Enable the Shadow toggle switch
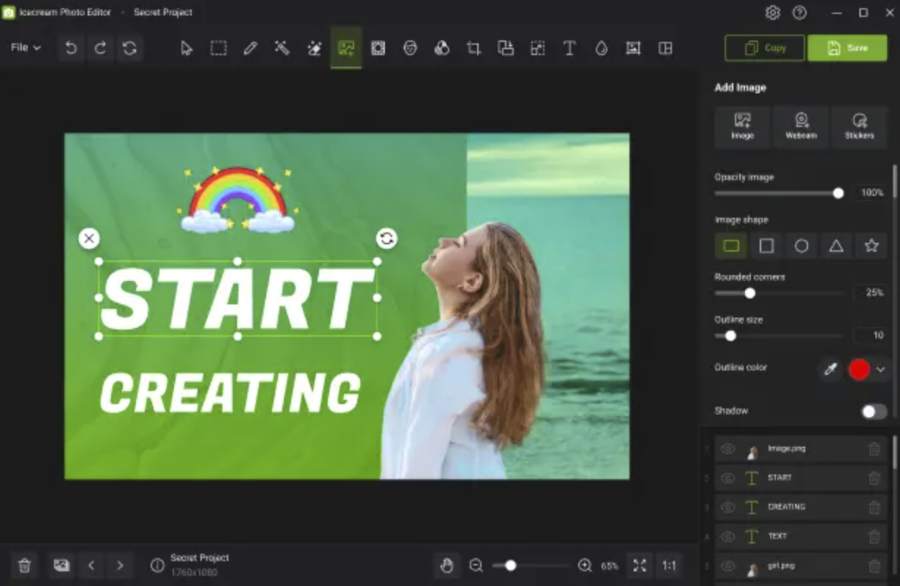 pos(873,412)
